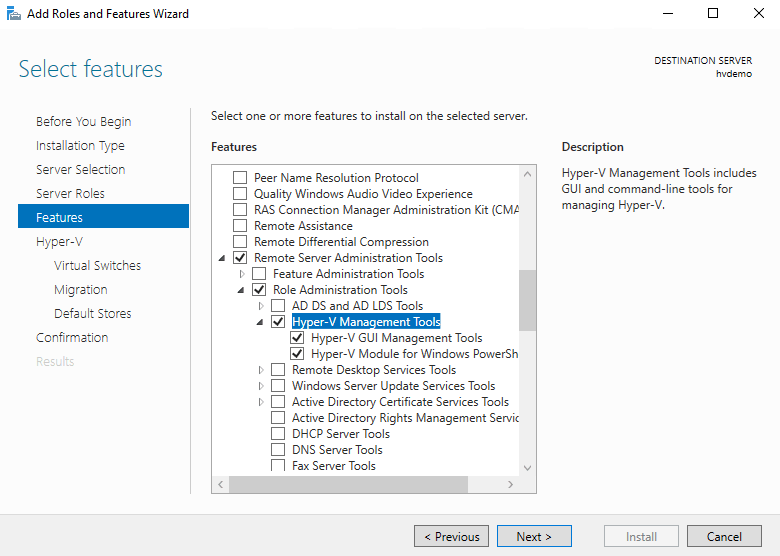780x556 pixels.
Task: Check the Fax Server Tools checkbox
Action: 278,465
